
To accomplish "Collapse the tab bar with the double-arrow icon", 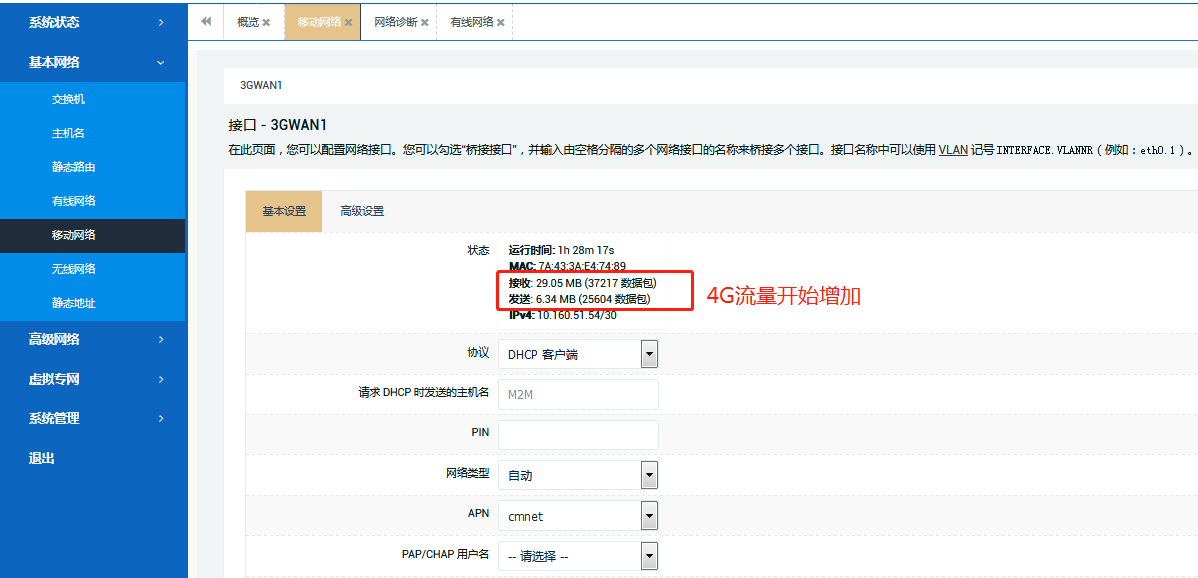I will (206, 20).
